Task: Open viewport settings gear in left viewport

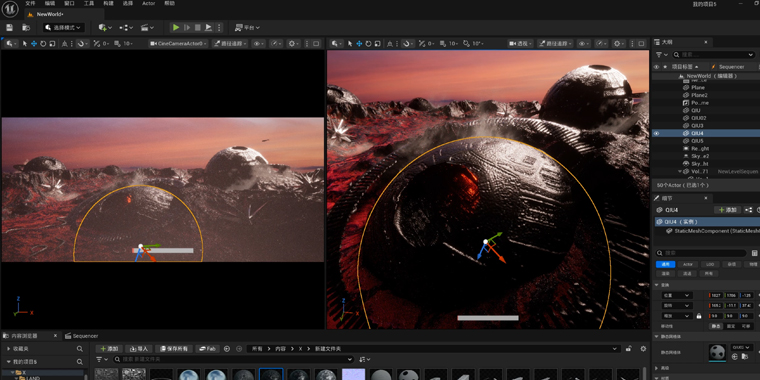Action: pos(293,44)
